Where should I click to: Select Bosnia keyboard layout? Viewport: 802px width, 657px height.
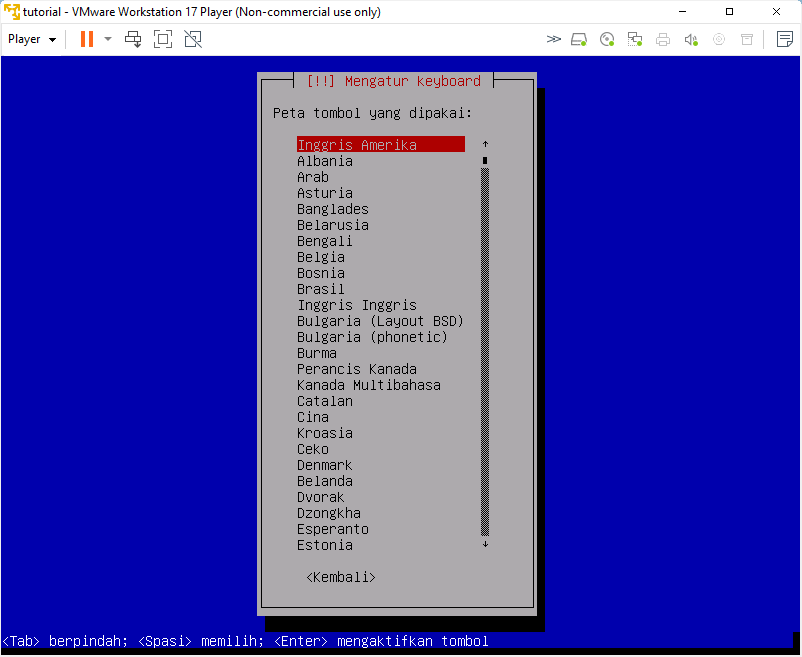click(x=321, y=273)
